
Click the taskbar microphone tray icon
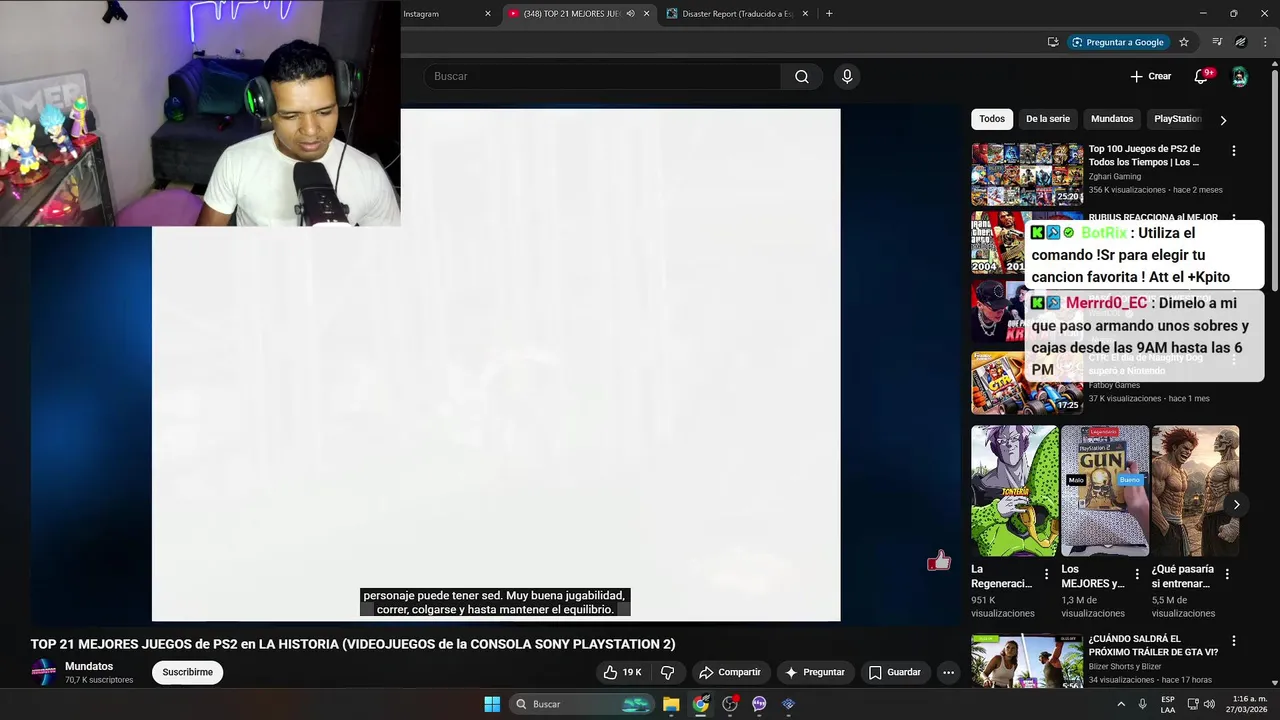pos(1143,704)
